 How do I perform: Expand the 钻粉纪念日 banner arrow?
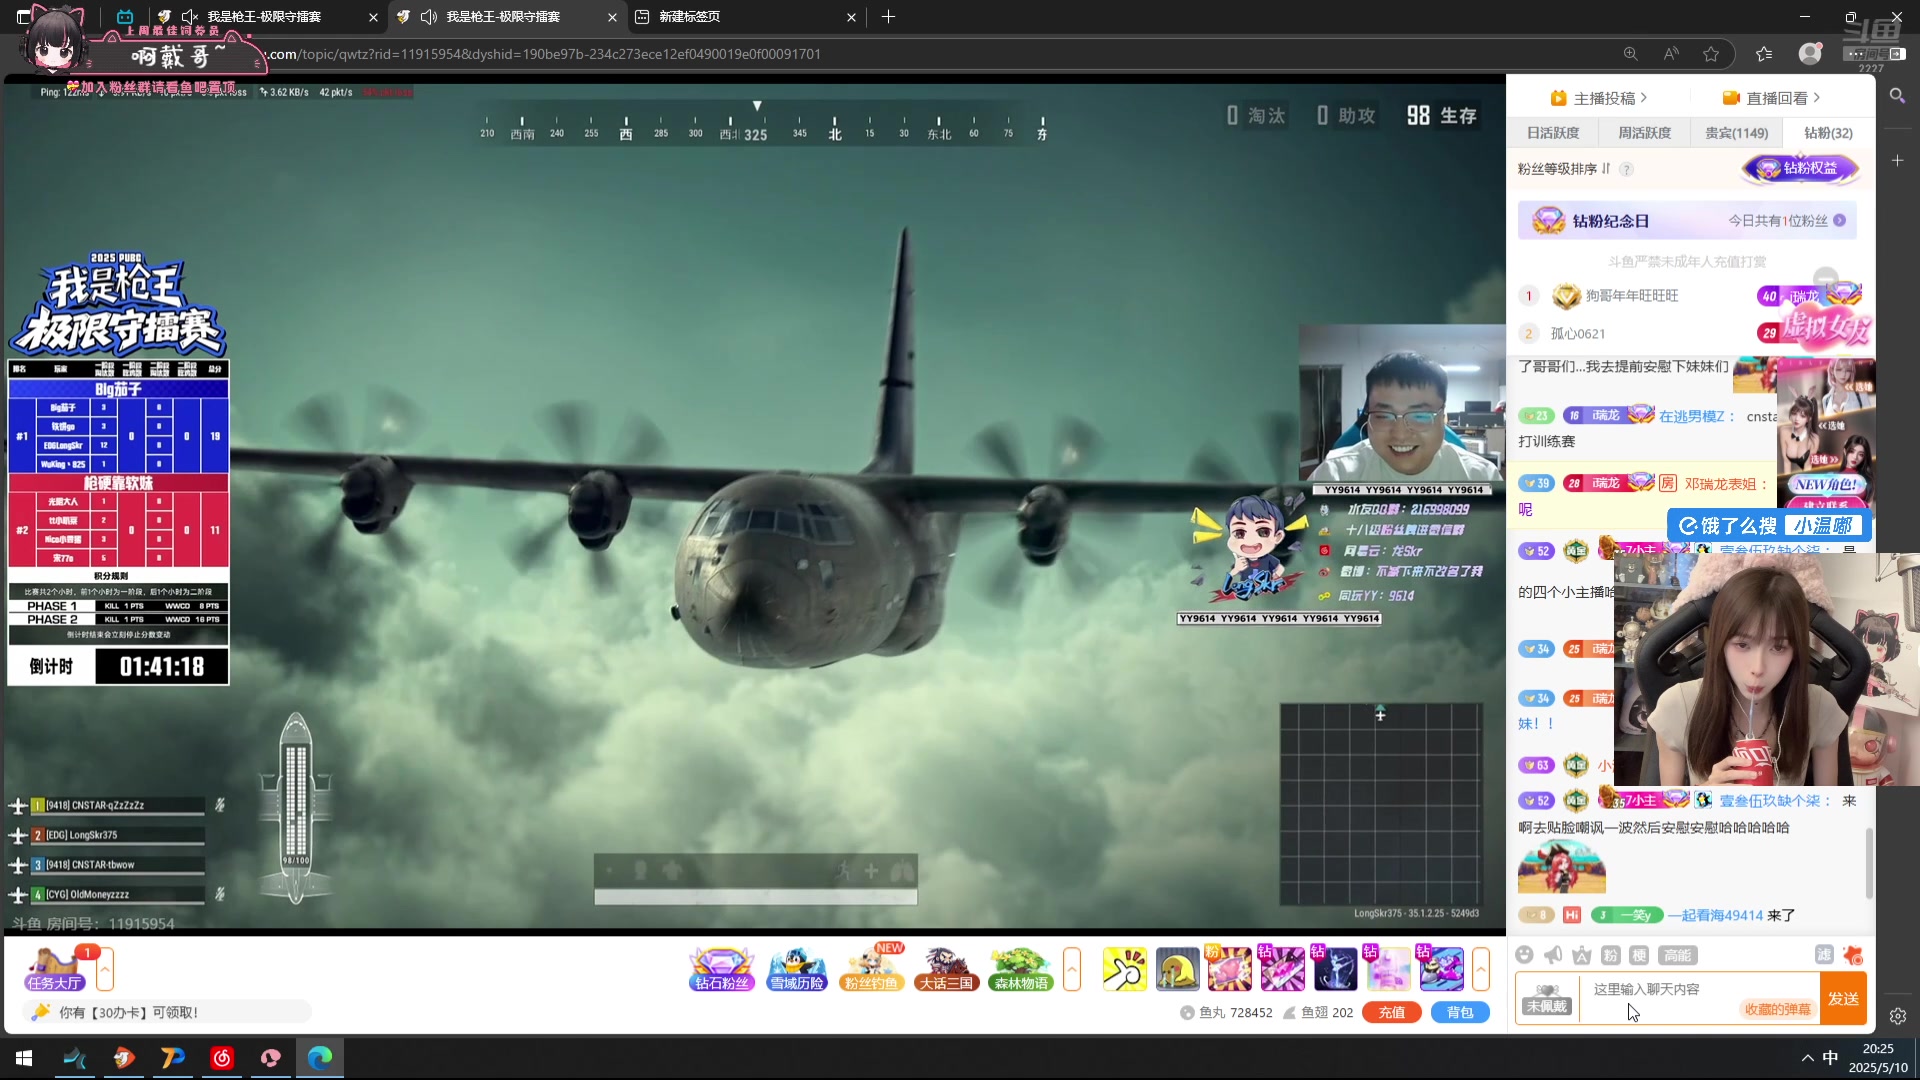point(1839,221)
